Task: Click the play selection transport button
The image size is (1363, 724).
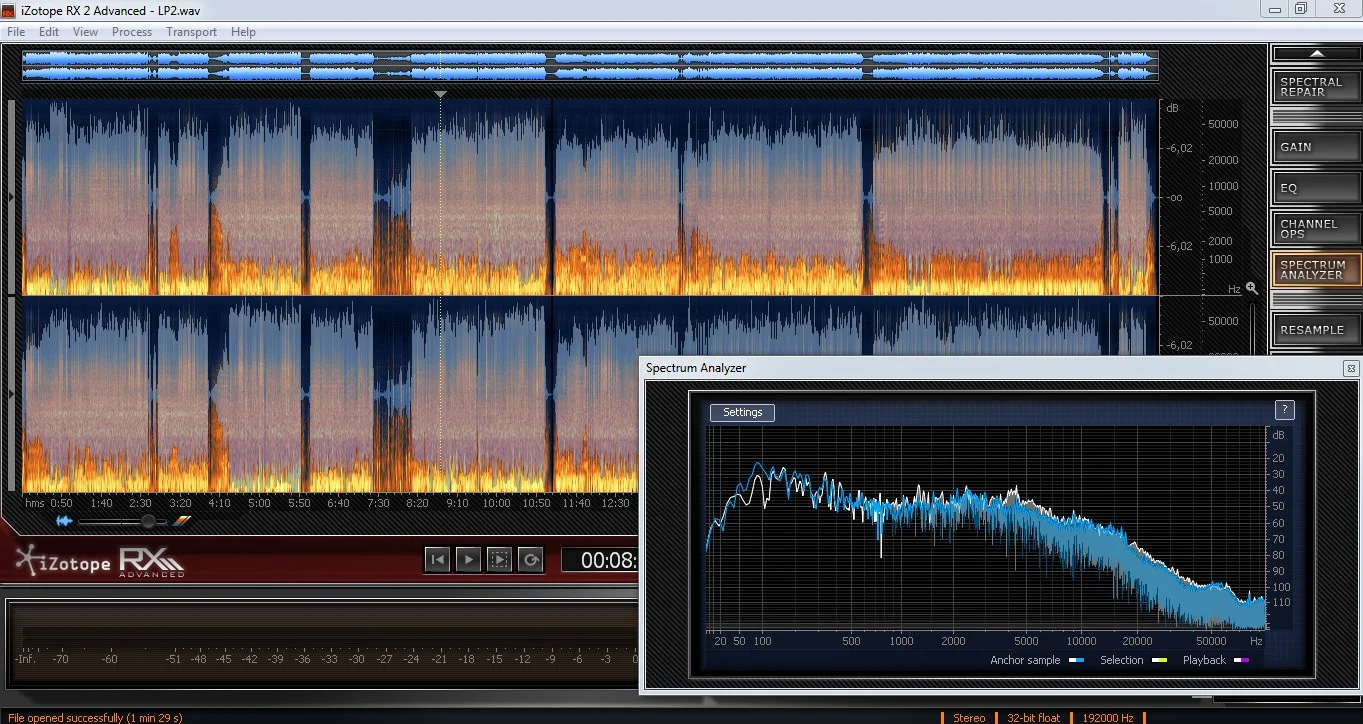Action: 499,560
